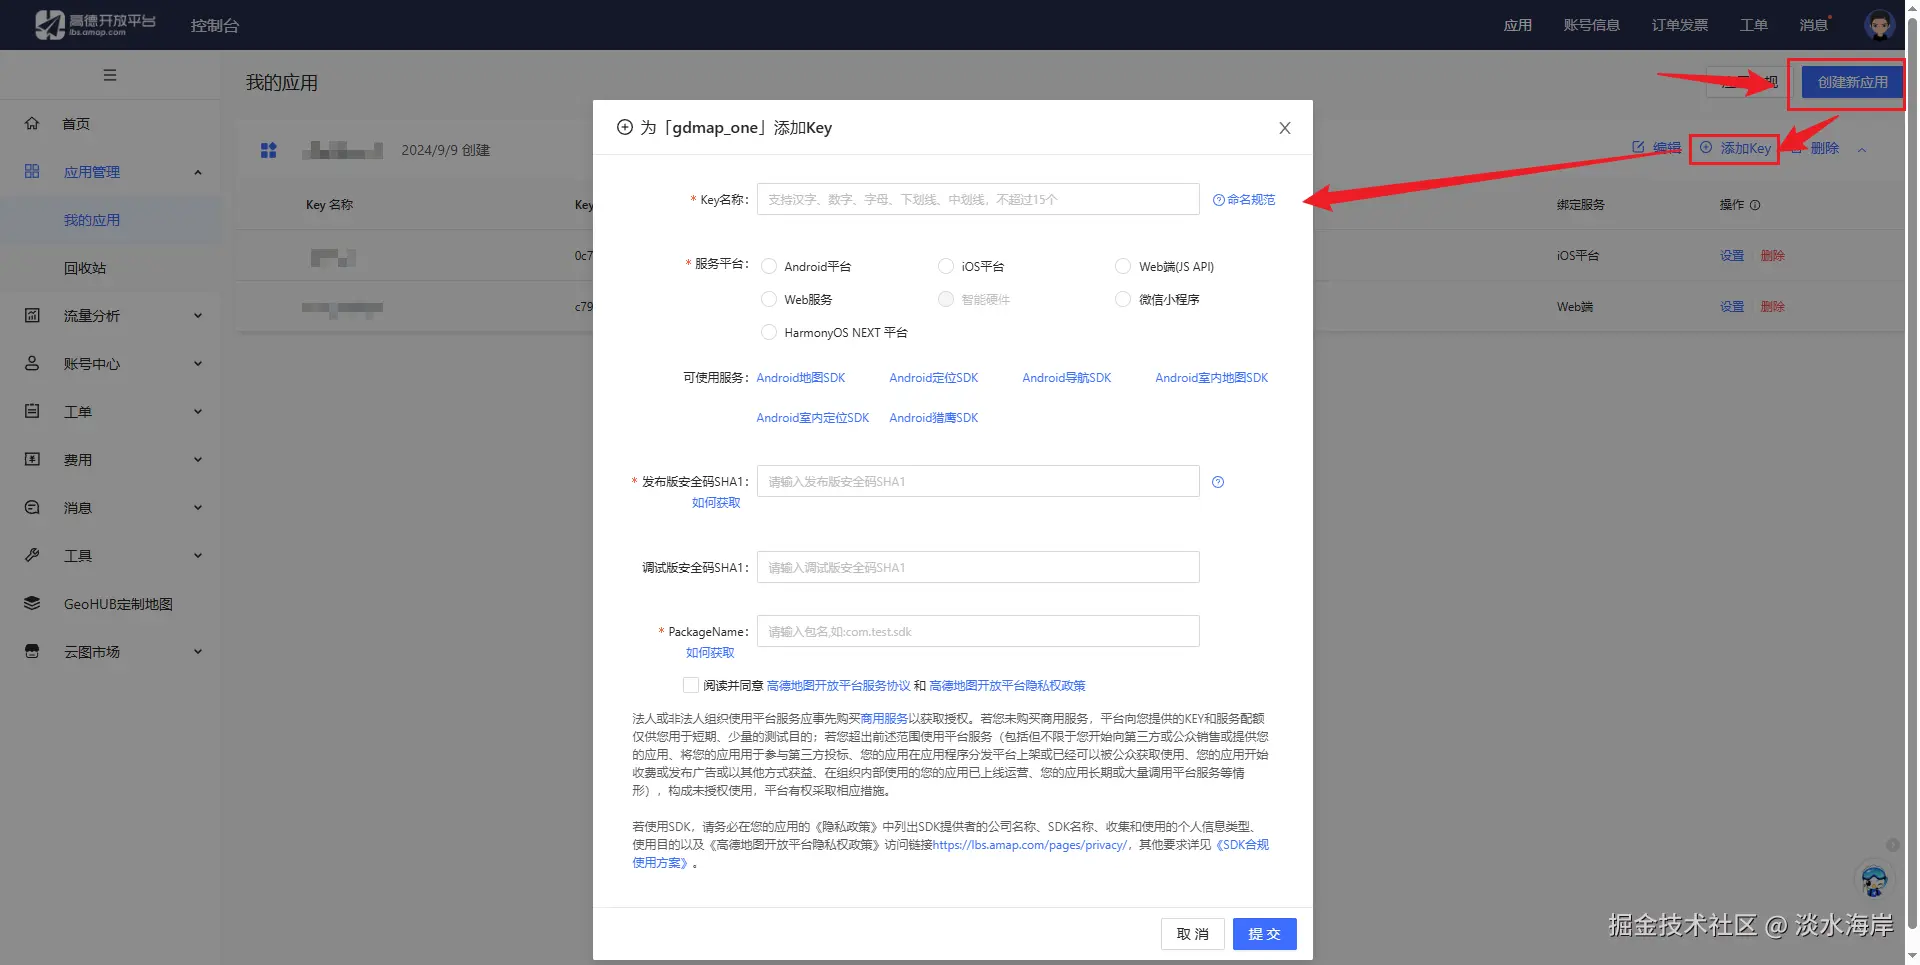Click the 提交 submit button
The height and width of the screenshot is (965, 1920).
1265,934
